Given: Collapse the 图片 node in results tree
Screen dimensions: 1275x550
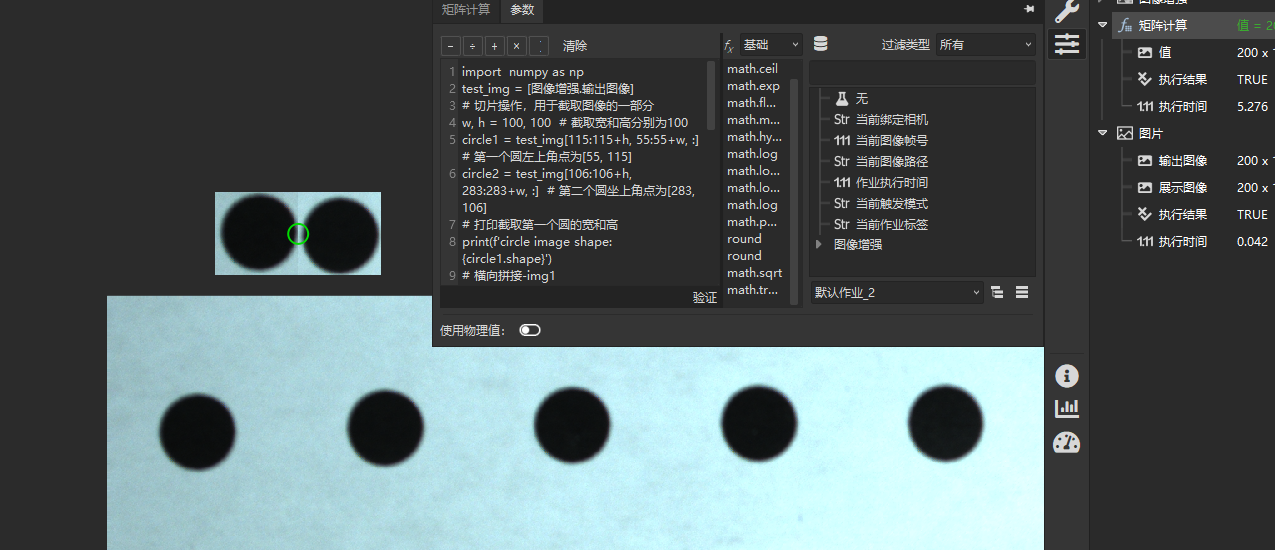Looking at the screenshot, I should pos(1103,133).
